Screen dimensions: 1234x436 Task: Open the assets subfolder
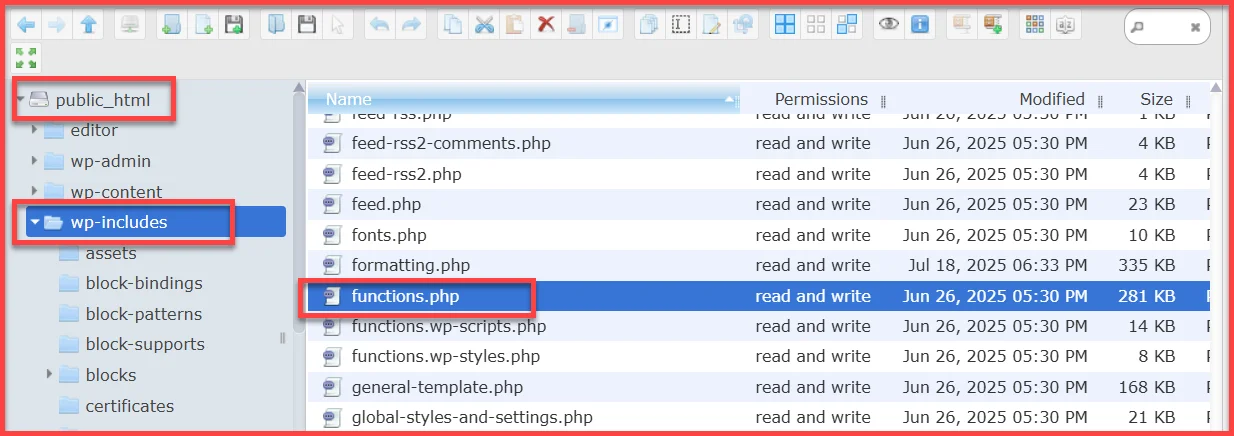tap(111, 253)
